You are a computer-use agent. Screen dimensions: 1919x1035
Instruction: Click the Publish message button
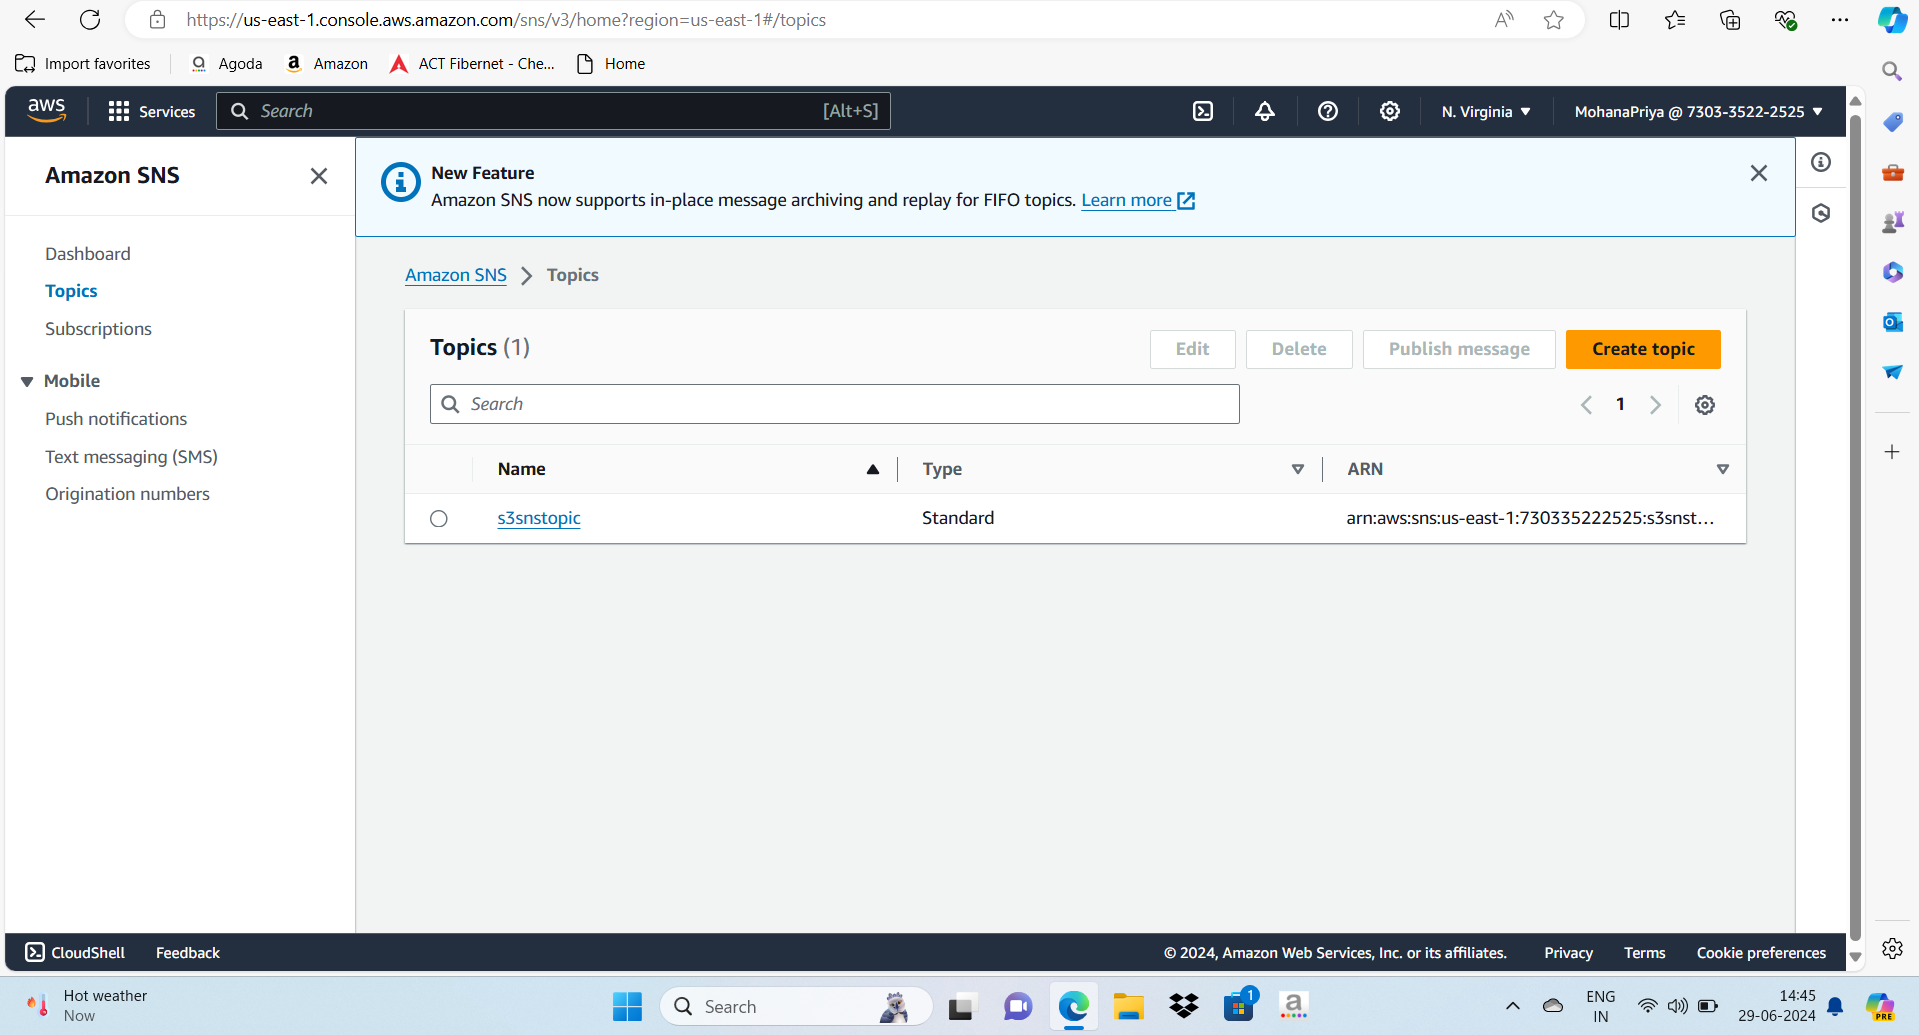(x=1459, y=349)
